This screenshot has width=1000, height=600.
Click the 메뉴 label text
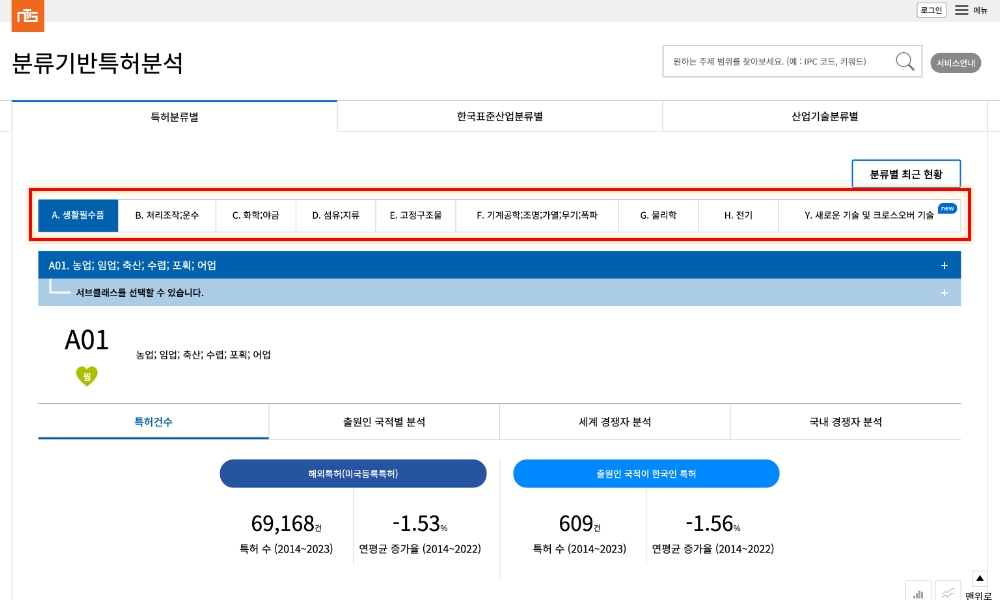980,10
